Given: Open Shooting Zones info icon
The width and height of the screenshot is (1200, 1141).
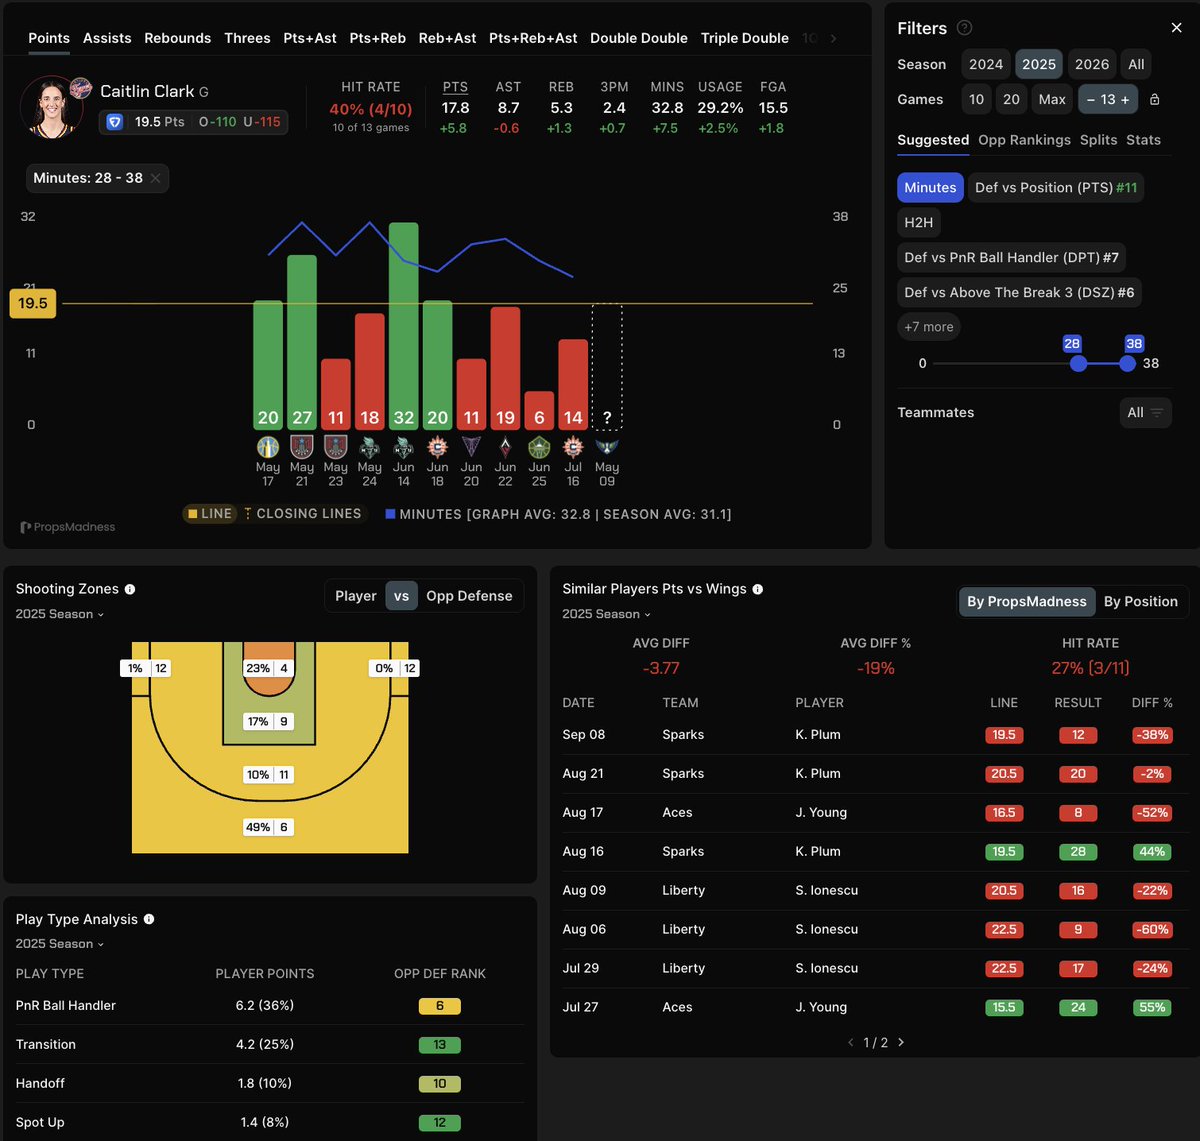Looking at the screenshot, I should click(x=130, y=589).
